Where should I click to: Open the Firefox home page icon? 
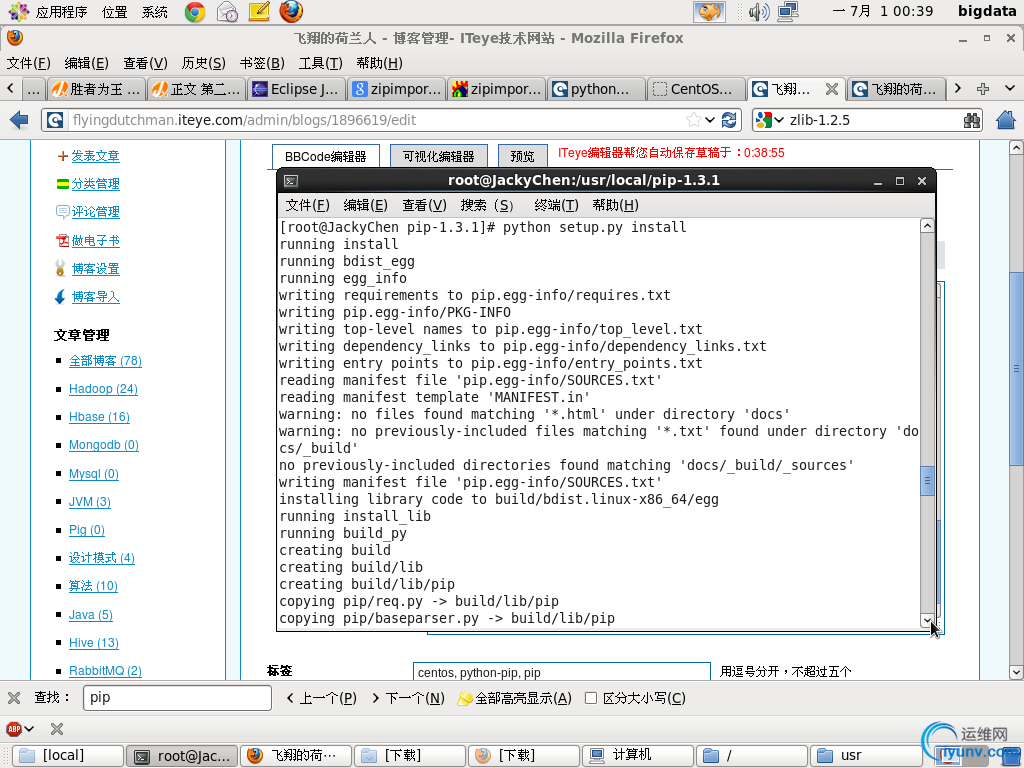[x=1006, y=120]
